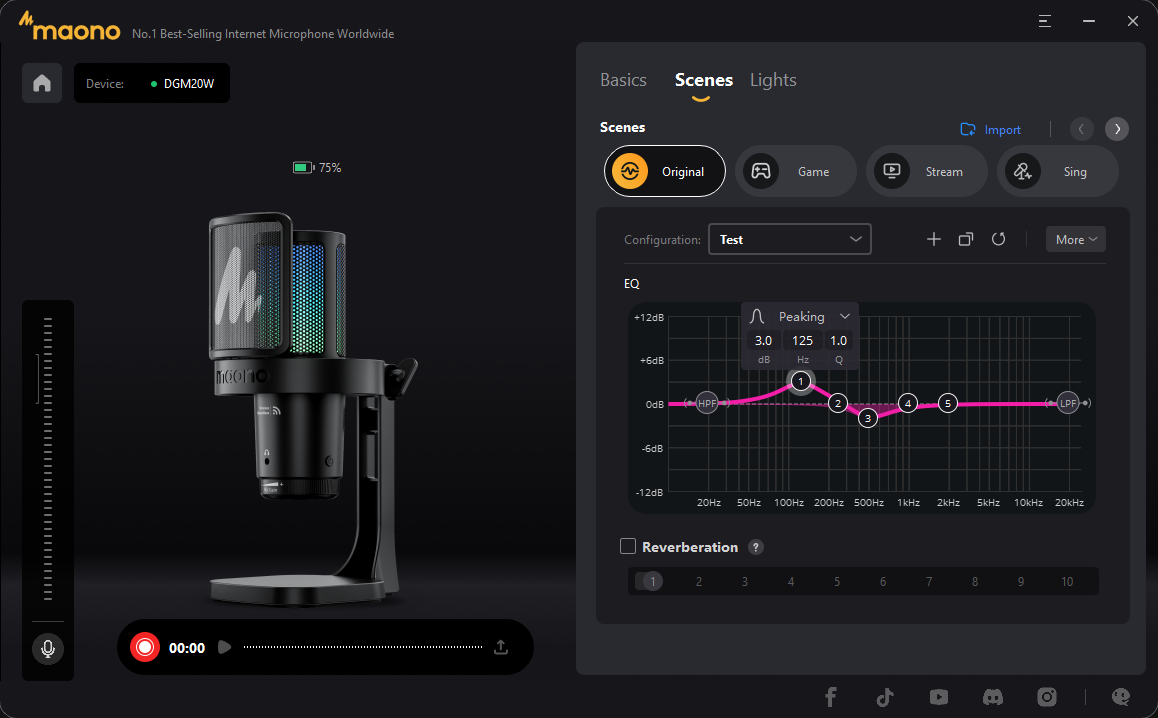1158x718 pixels.
Task: Select the LPF filter node
Action: pyautogui.click(x=1068, y=403)
